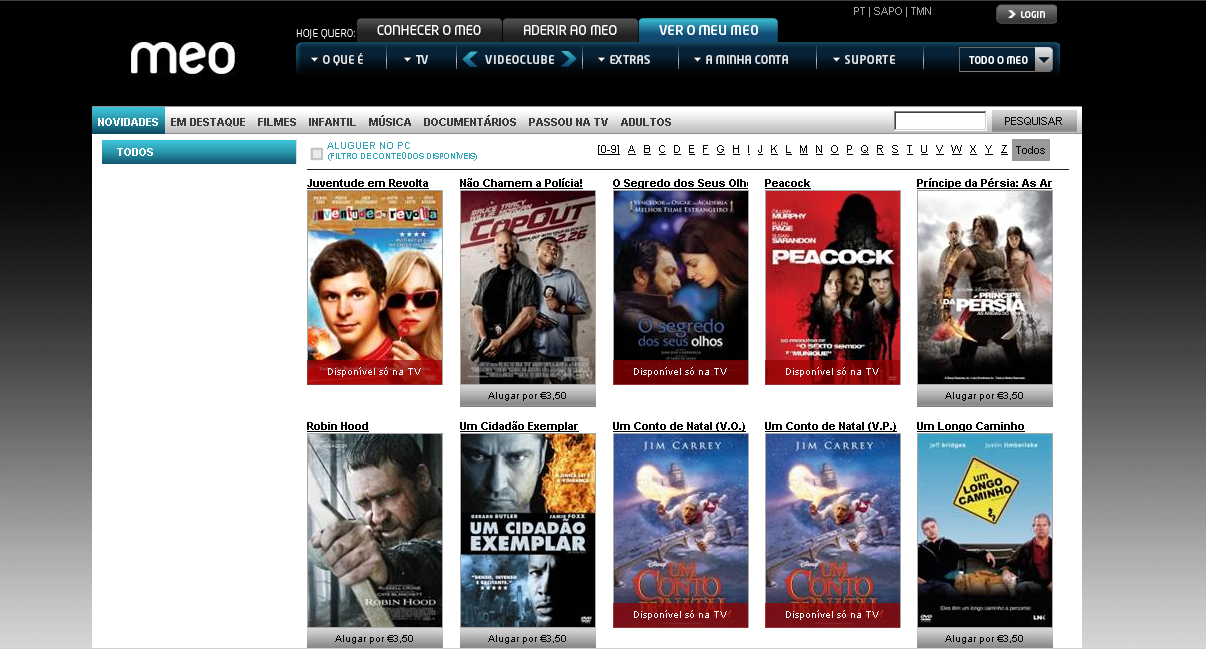The image size is (1206, 649).
Task: Click the Um Cidadão Exemplar poster
Action: point(528,530)
